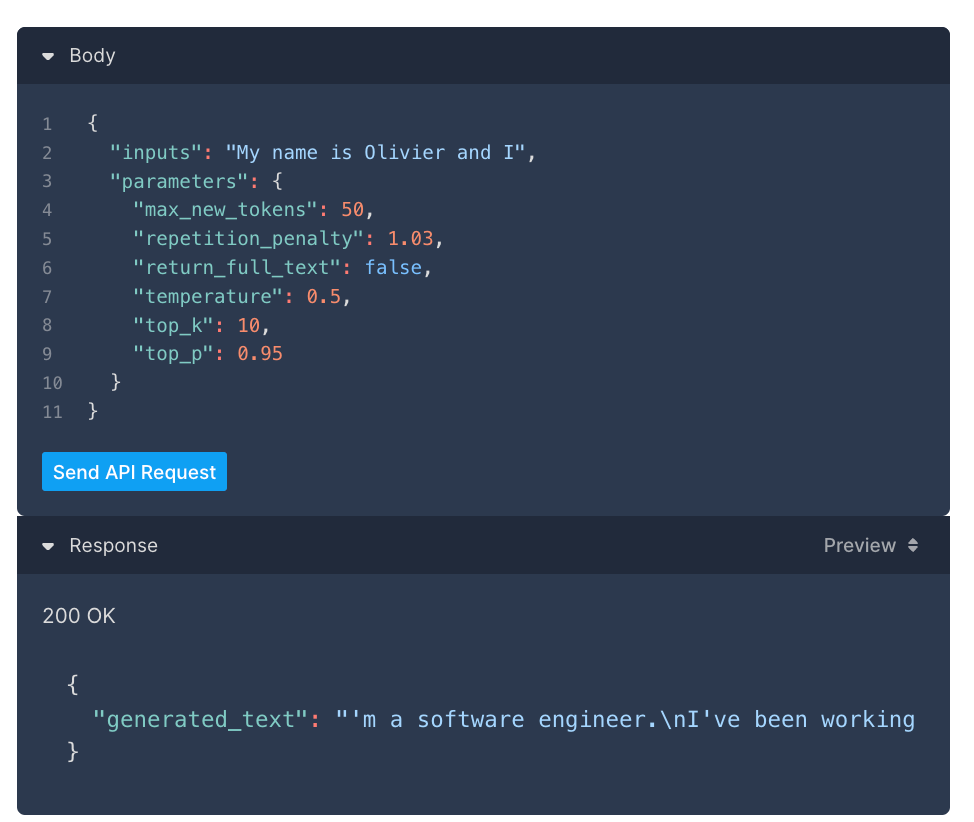
Task: Click line number 11 in the gutter
Action: (52, 412)
